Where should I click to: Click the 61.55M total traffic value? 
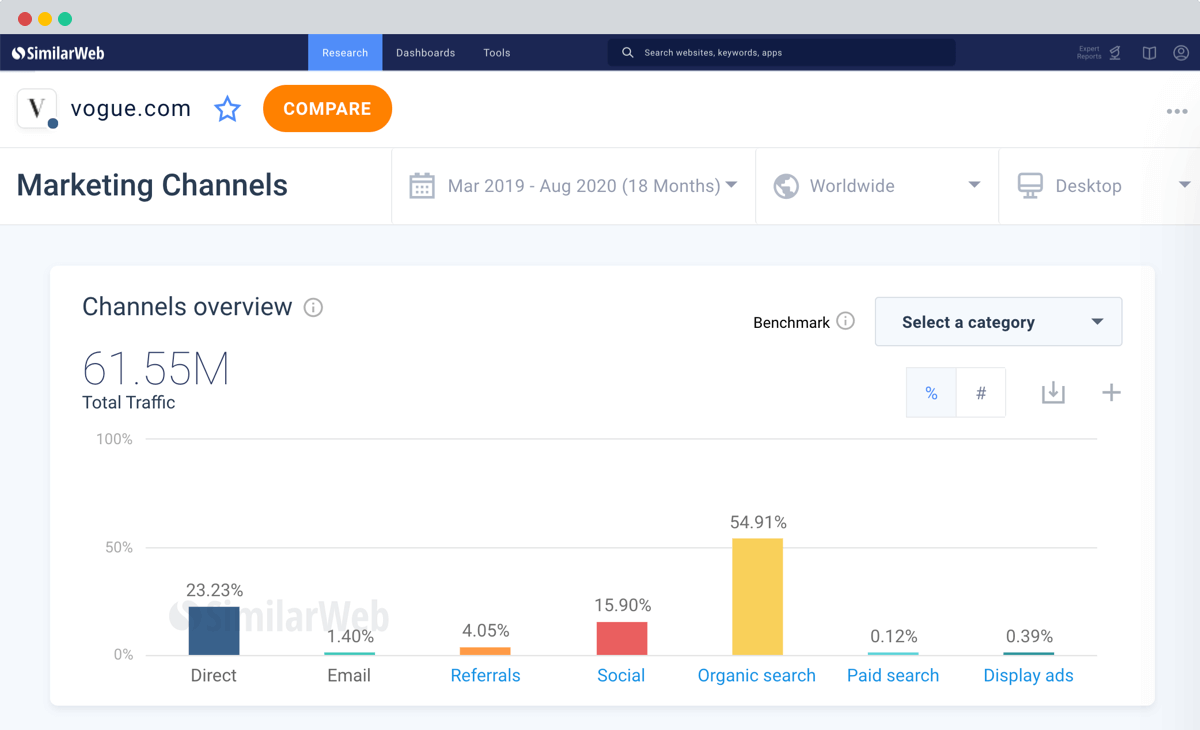coord(156,369)
